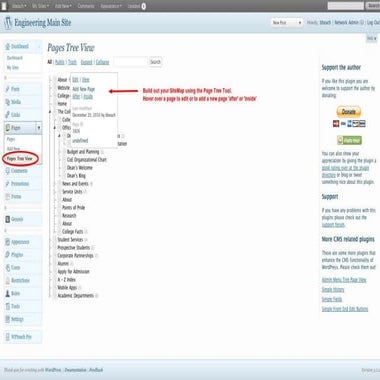380x380 pixels.
Task: Select Corporate Partnerships tree page
Action: pos(75,256)
